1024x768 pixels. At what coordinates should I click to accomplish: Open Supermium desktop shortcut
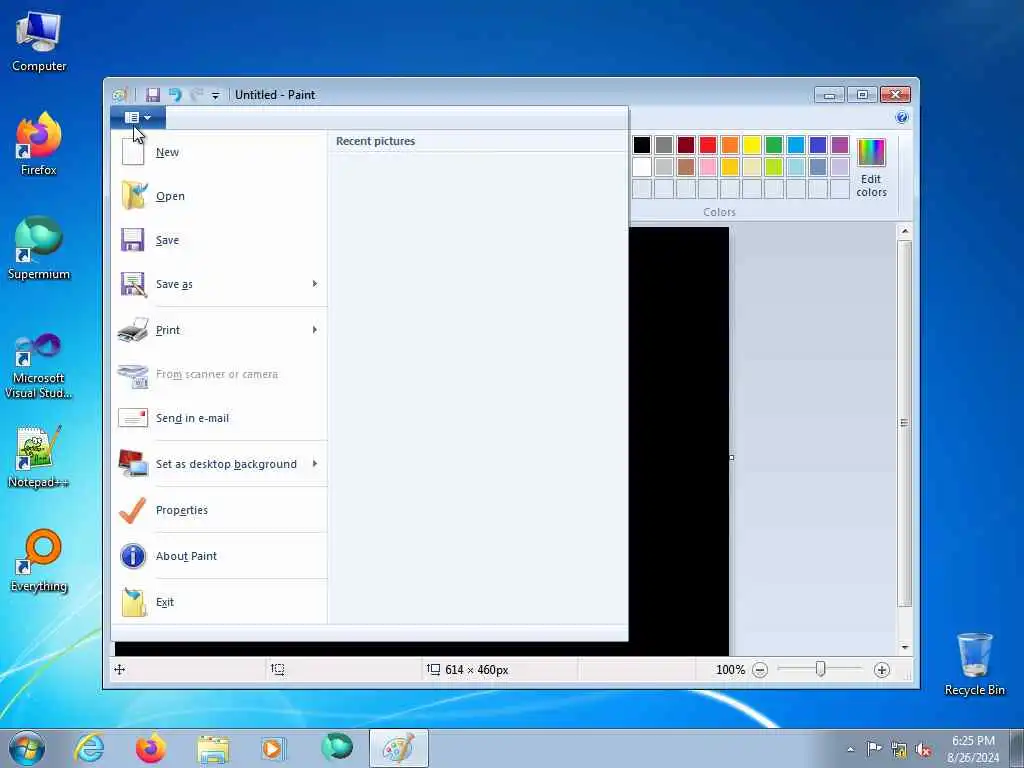click(39, 248)
